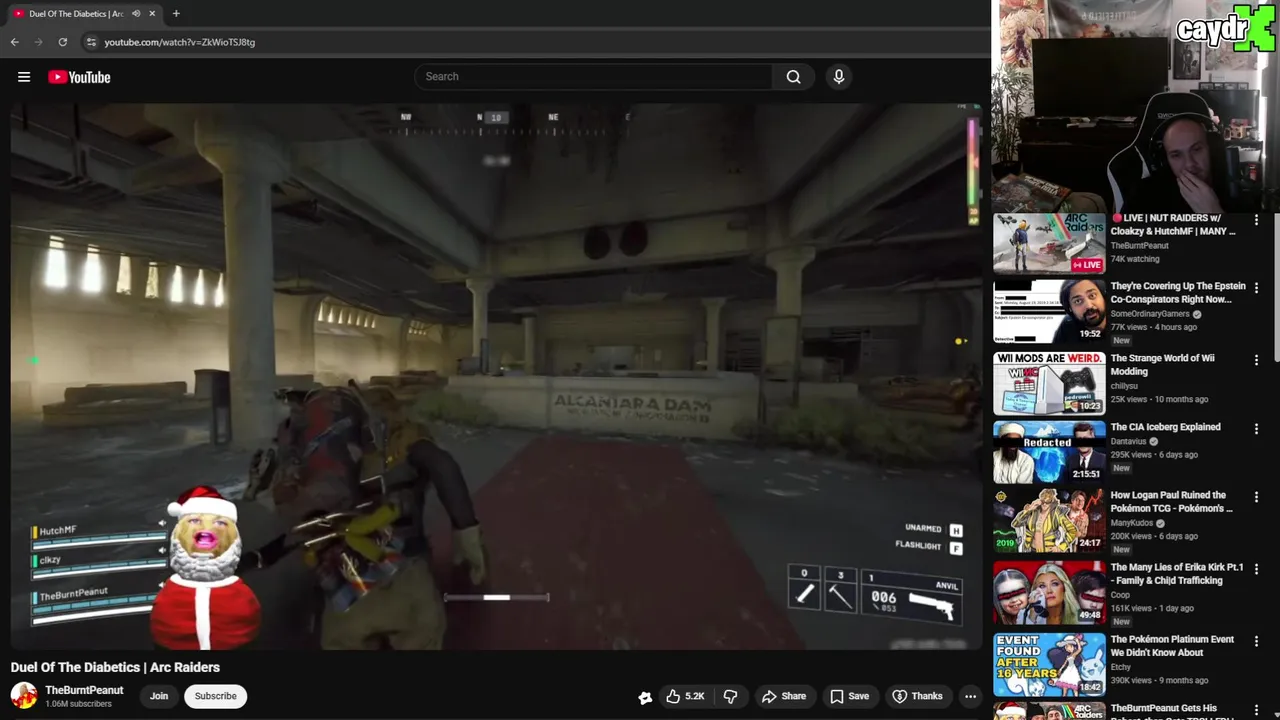Click '74K watching' text
This screenshot has width=1280, height=720.
[1135, 259]
